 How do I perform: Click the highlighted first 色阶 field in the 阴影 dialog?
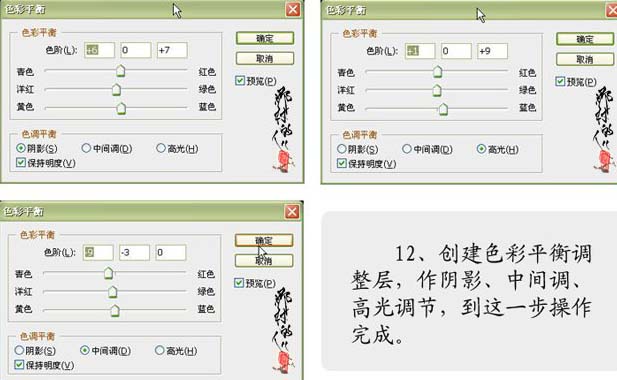pyautogui.click(x=99, y=50)
